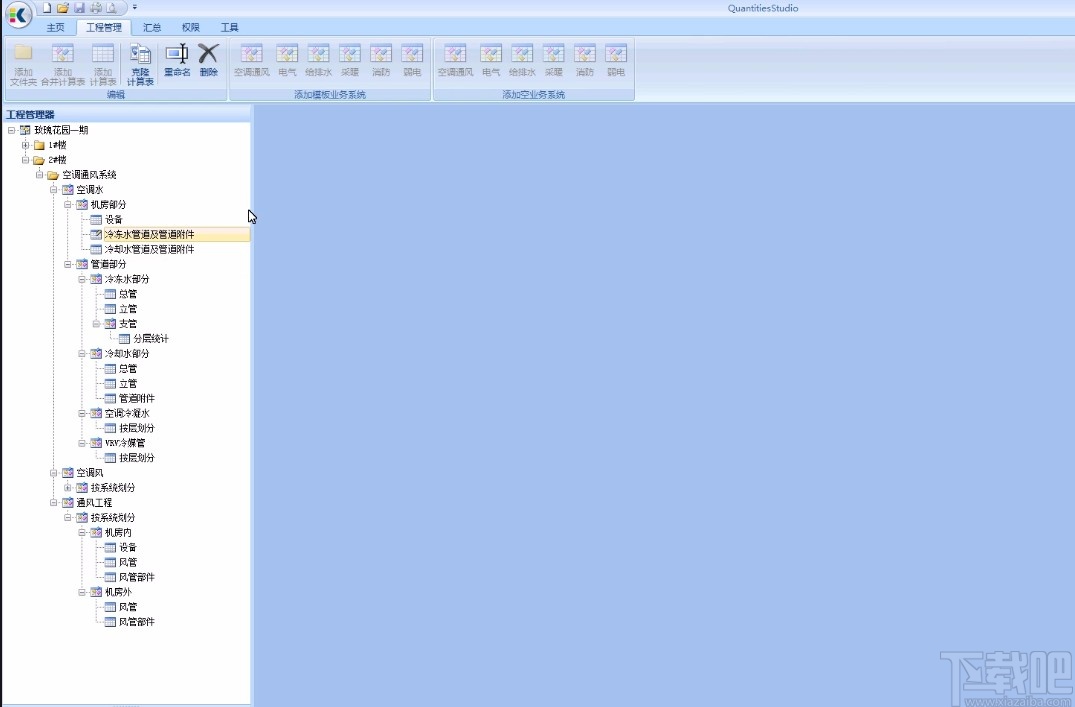The width and height of the screenshot is (1075, 707).
Task: Click the Open folder quick-access icon
Action: coord(63,8)
